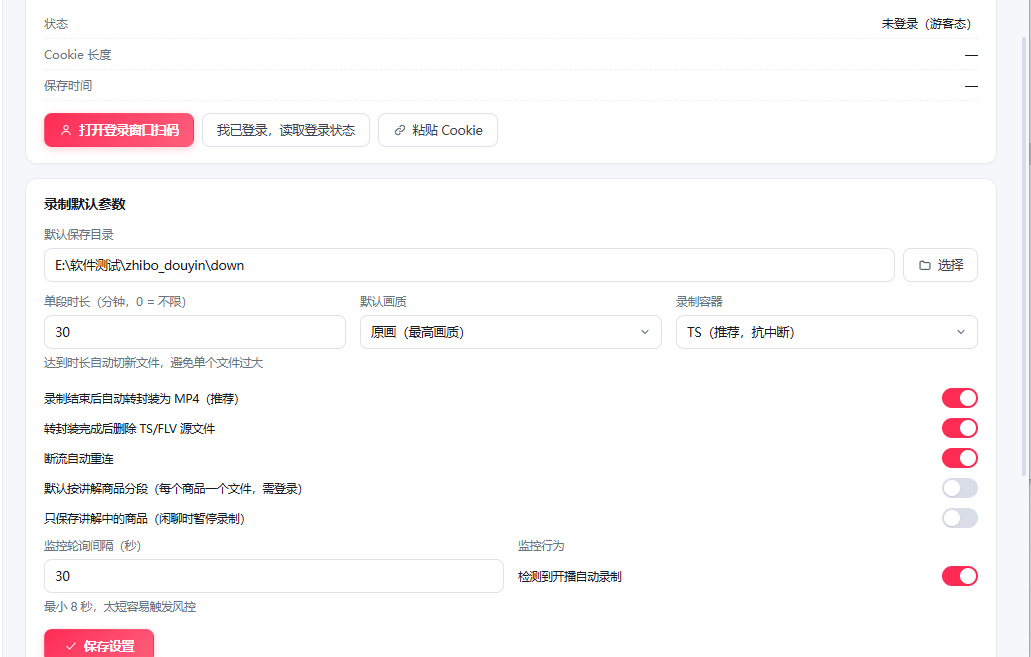Enable 默认按讲解商品分段 switch

click(959, 488)
